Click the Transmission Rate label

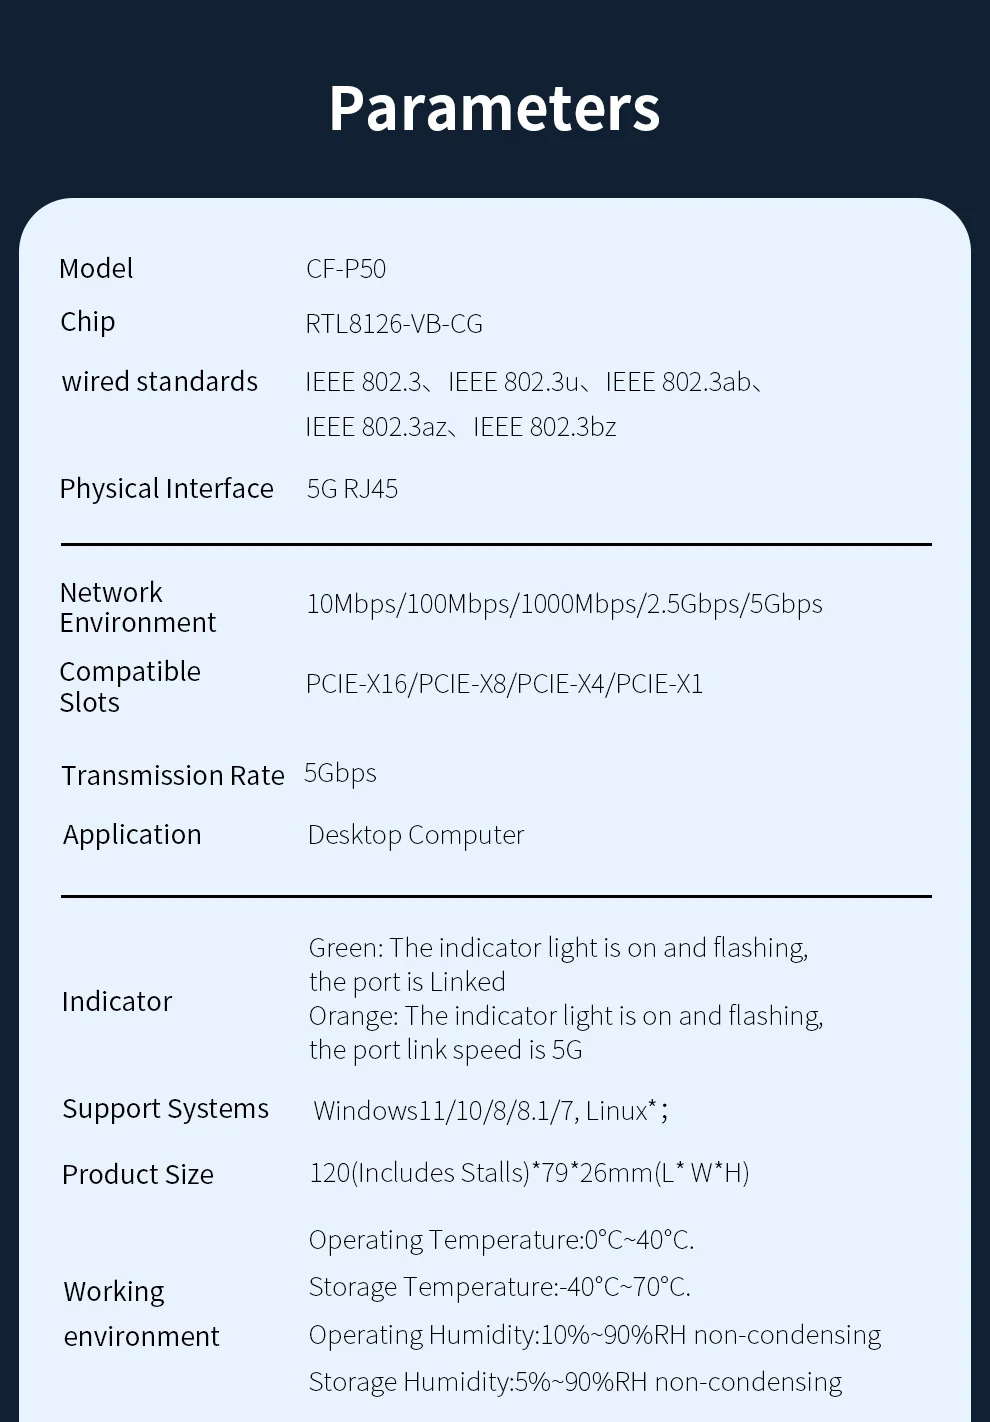[x=173, y=775]
